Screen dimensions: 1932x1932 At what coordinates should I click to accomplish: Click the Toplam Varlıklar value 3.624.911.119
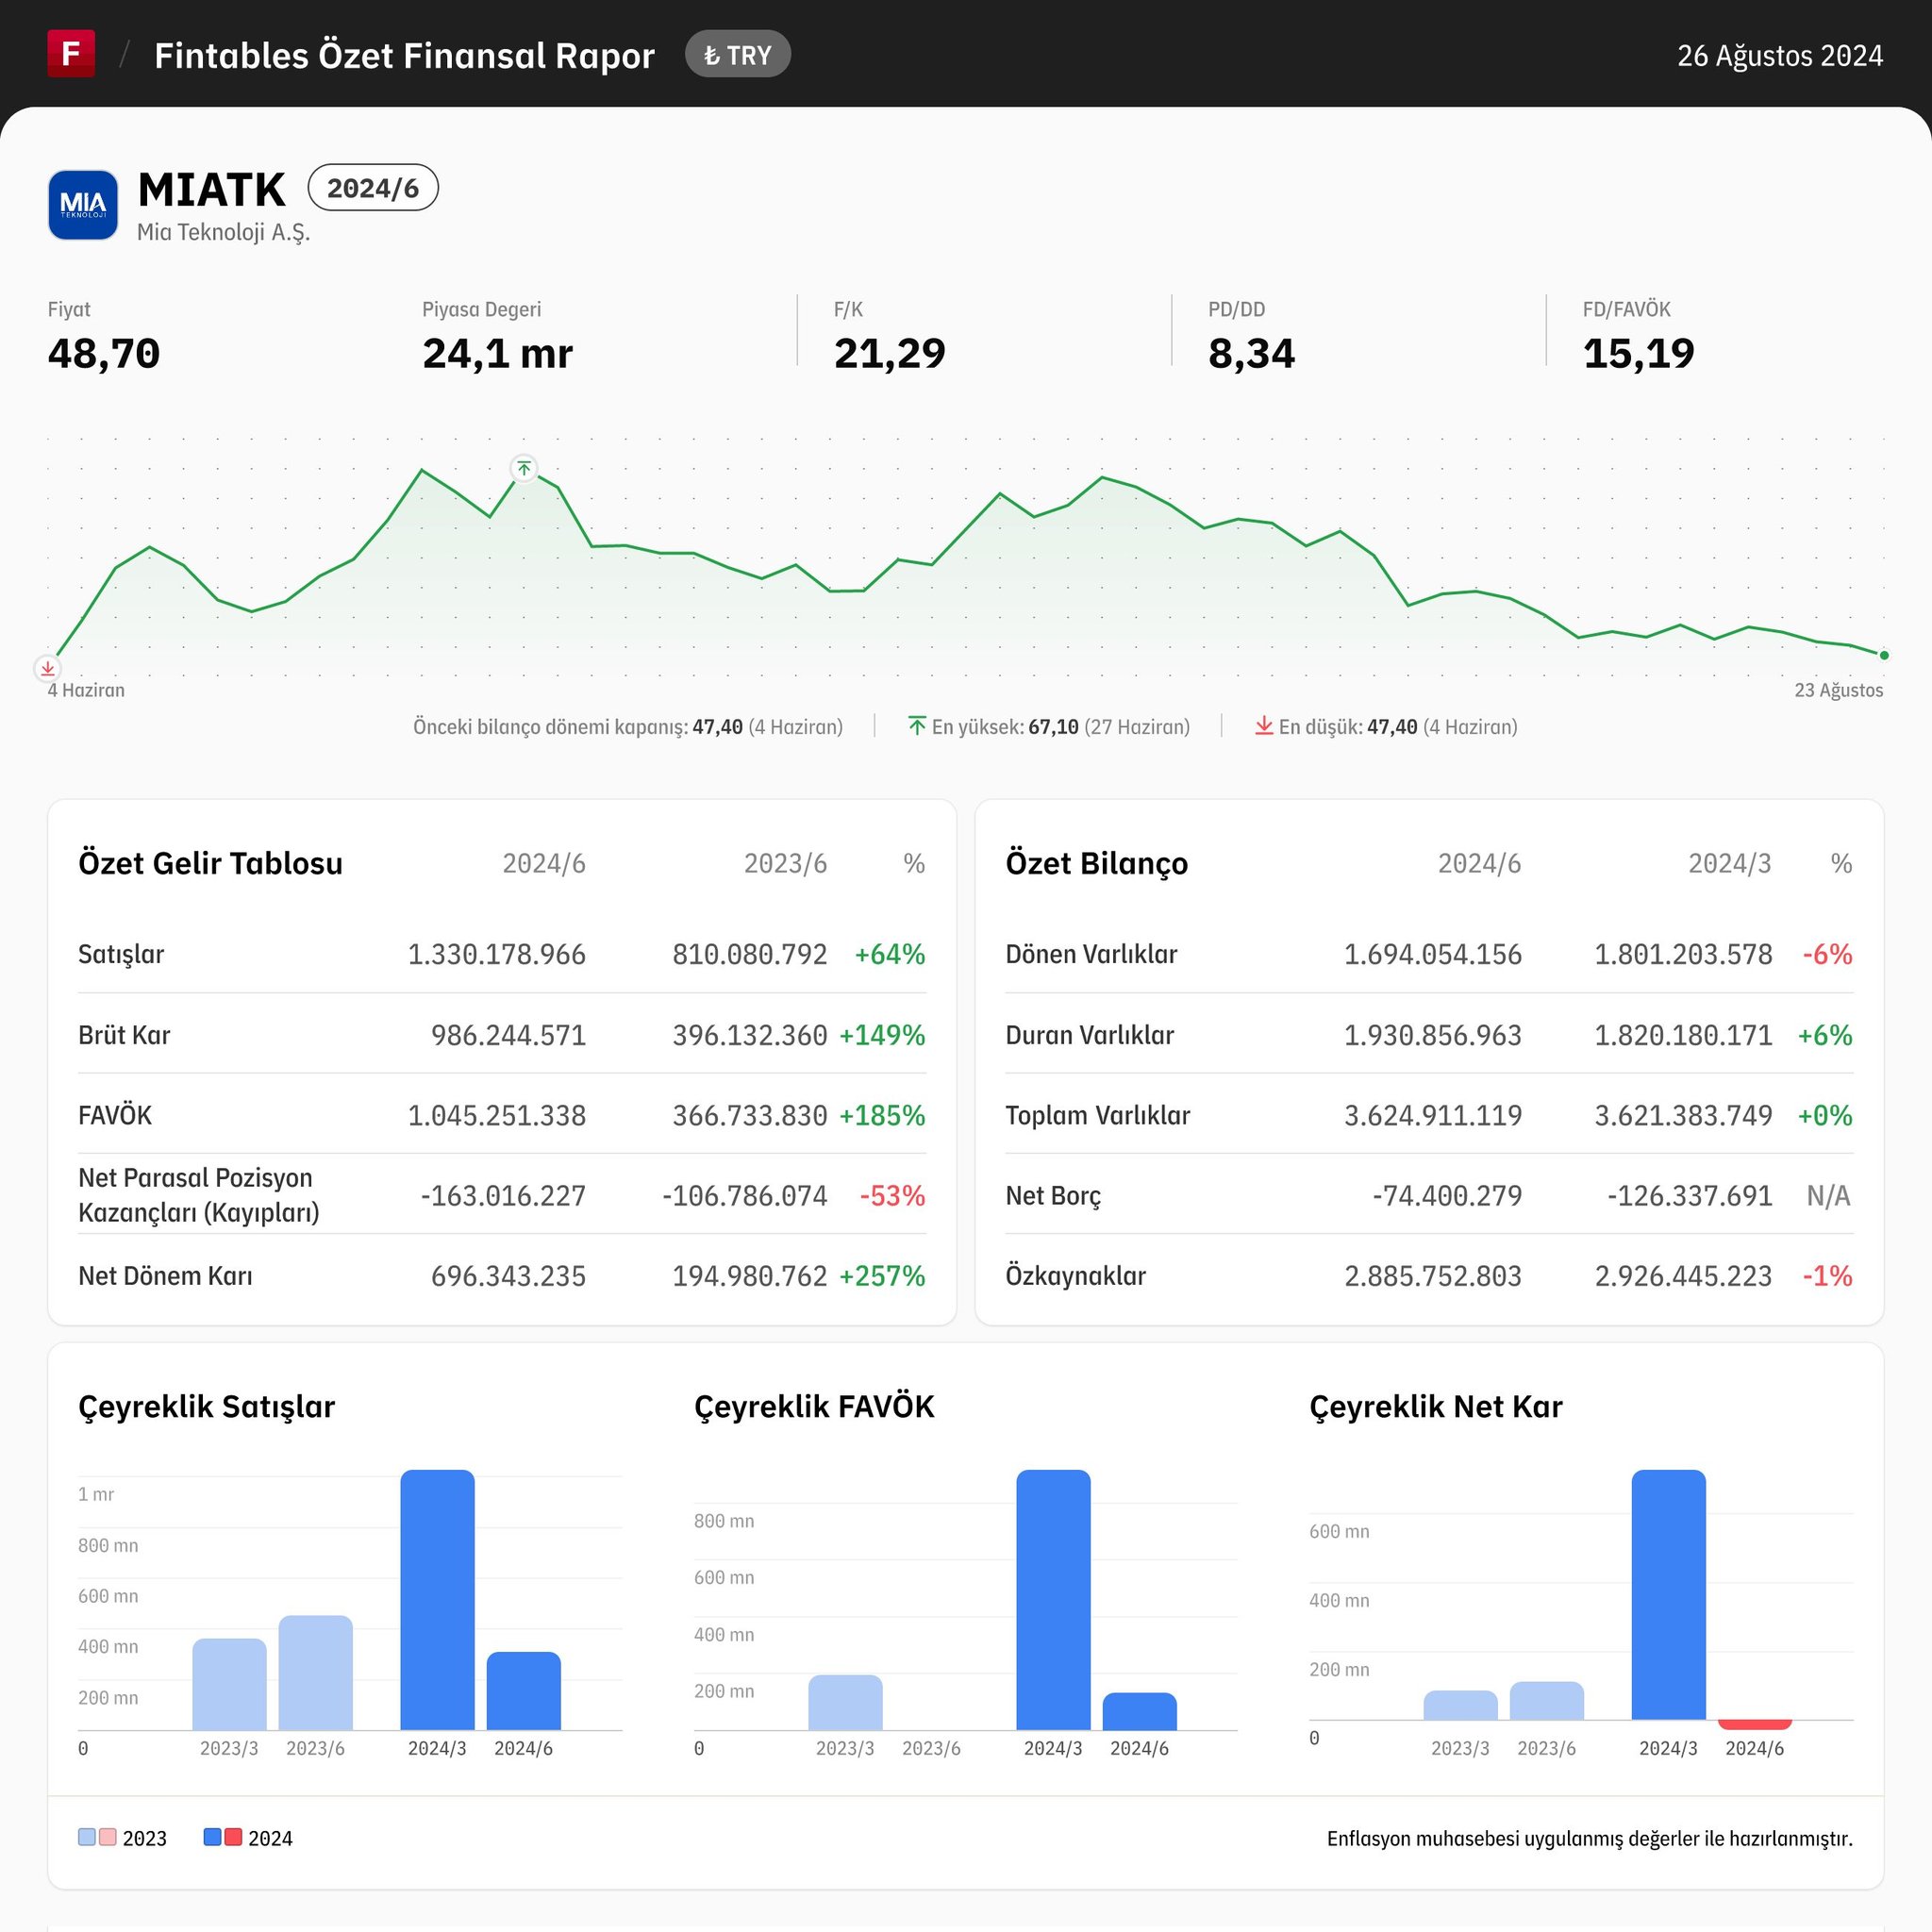[1432, 1115]
